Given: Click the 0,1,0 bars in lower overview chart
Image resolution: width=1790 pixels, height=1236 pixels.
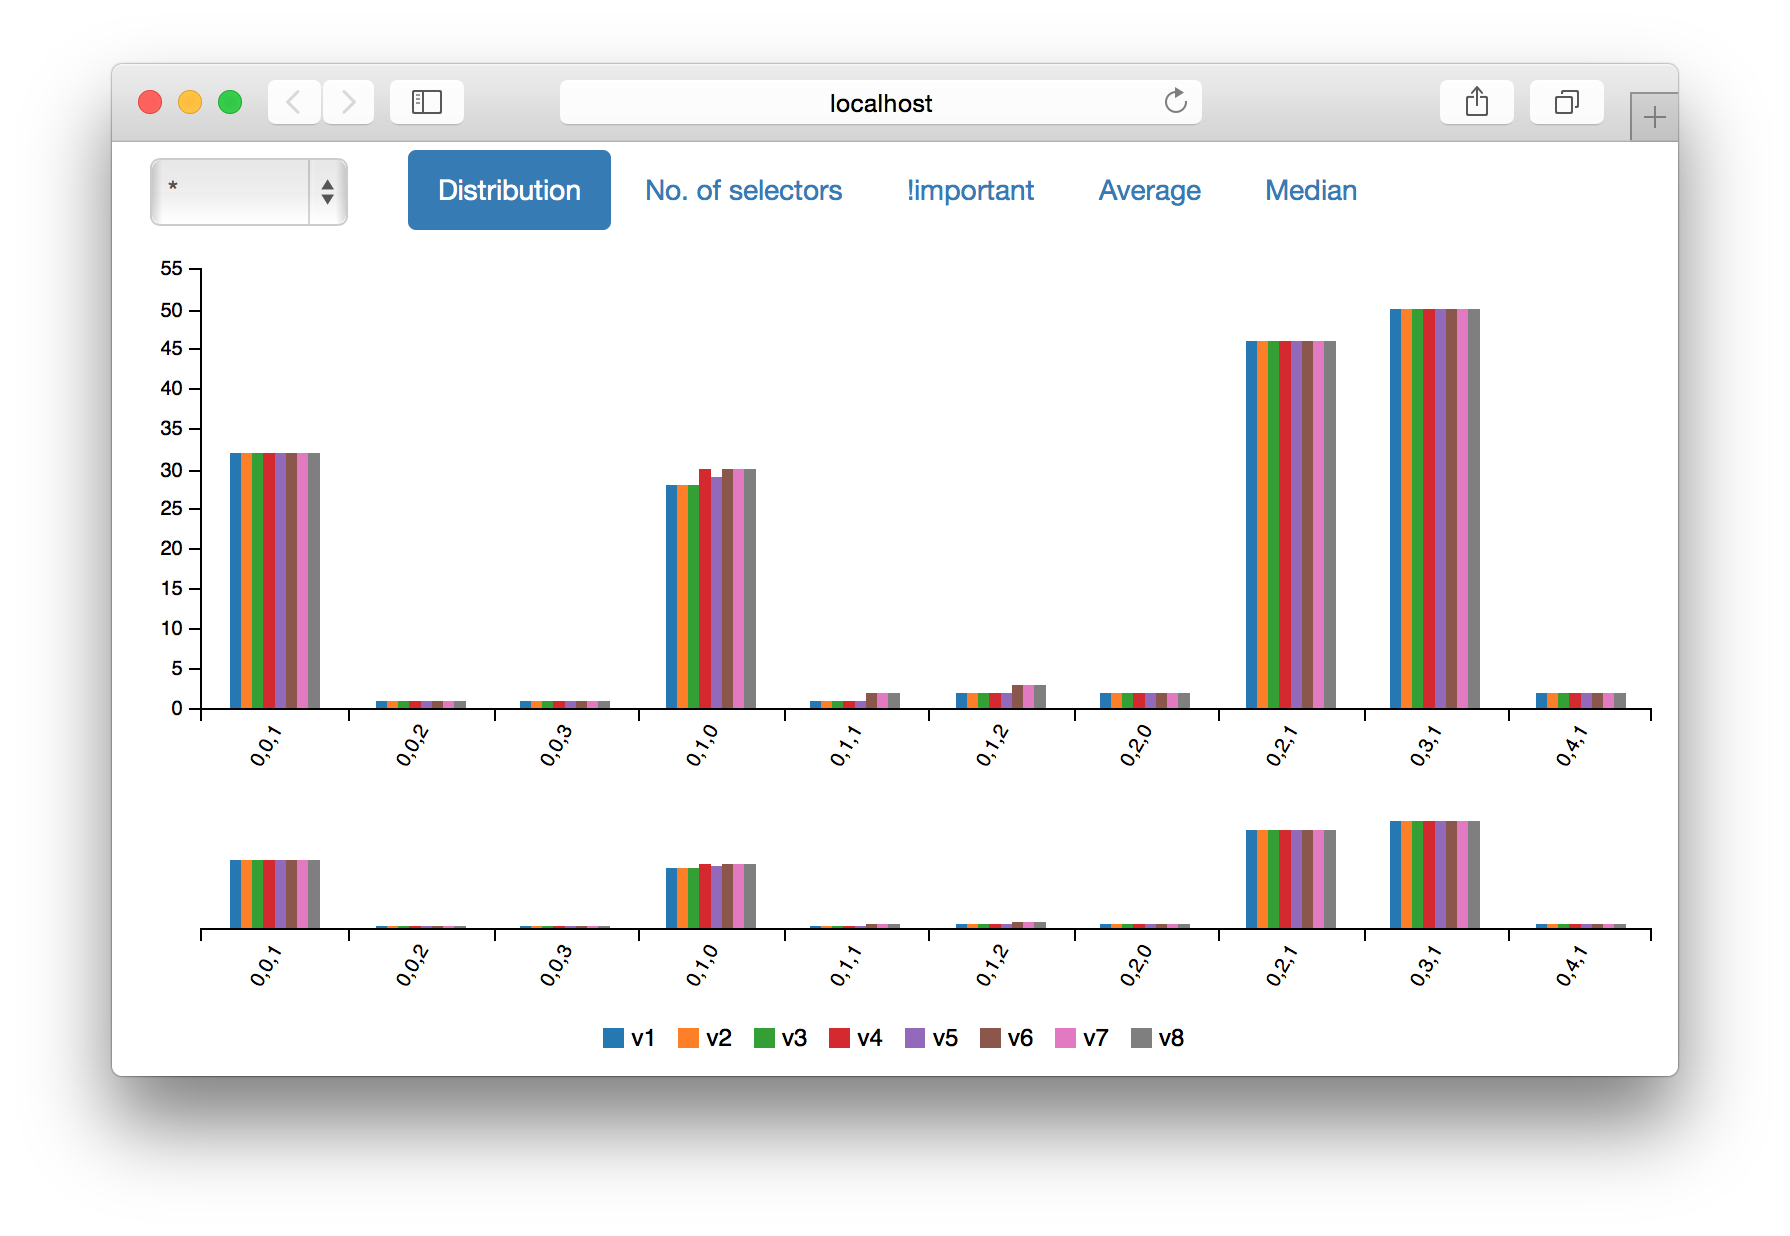Looking at the screenshot, I should tap(711, 896).
